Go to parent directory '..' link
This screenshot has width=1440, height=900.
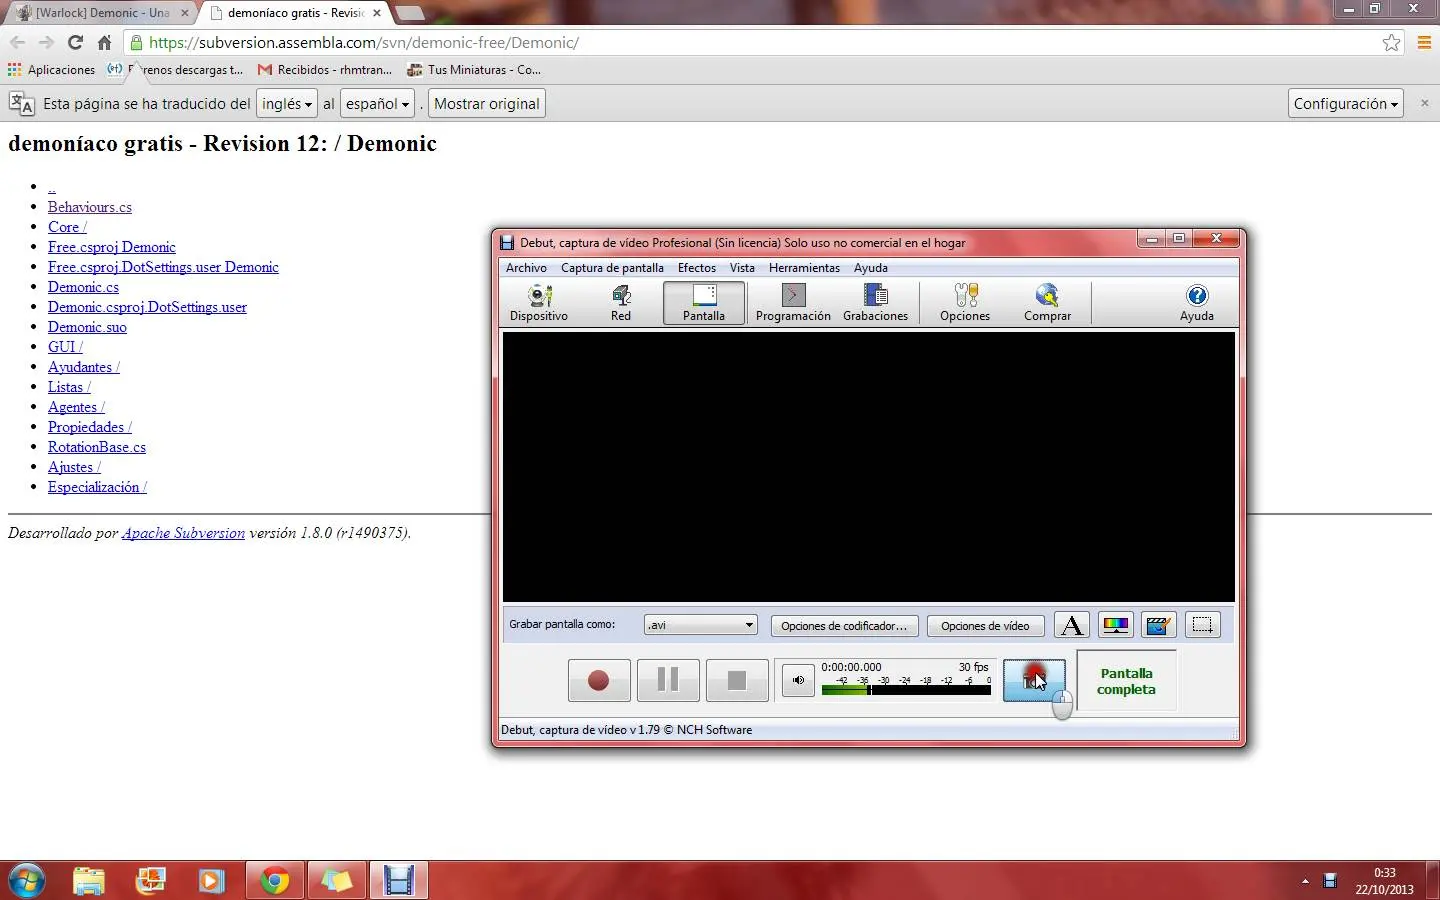coord(52,187)
